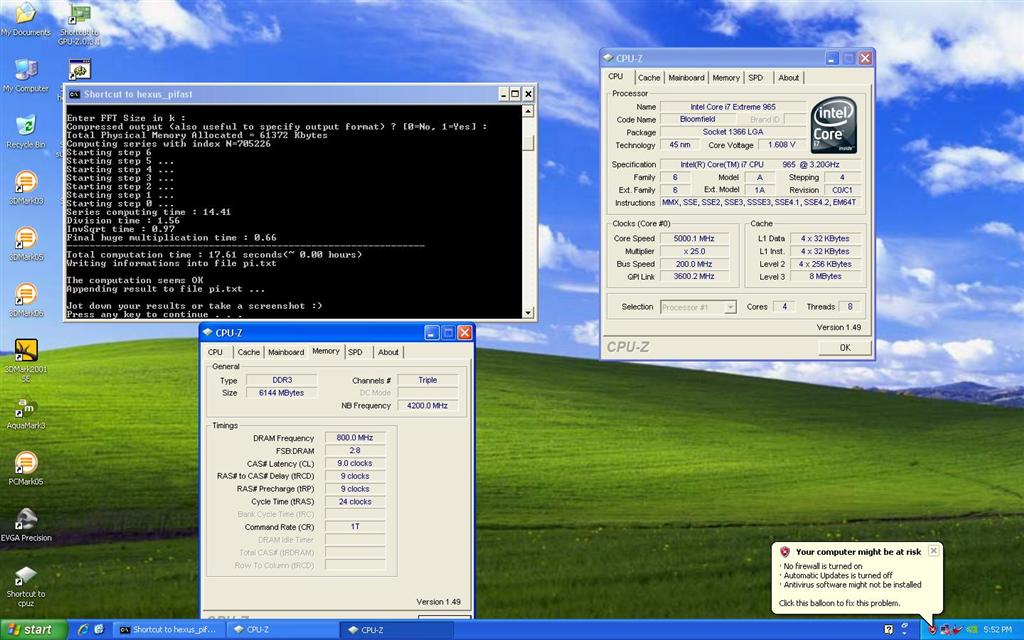Click the CAS# Latency value 9.0 clocks

(355, 463)
